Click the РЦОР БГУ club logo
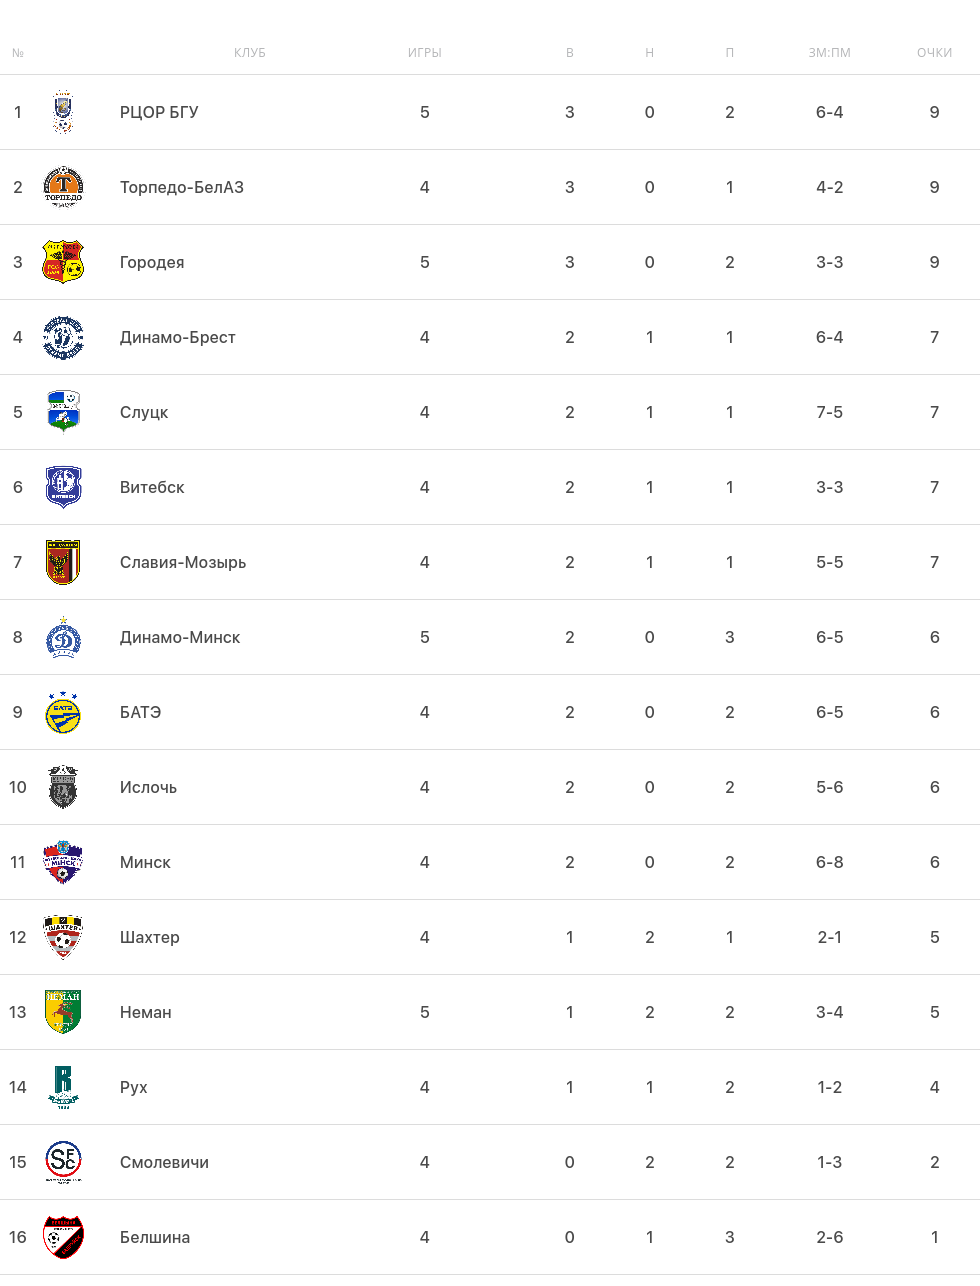 [63, 112]
